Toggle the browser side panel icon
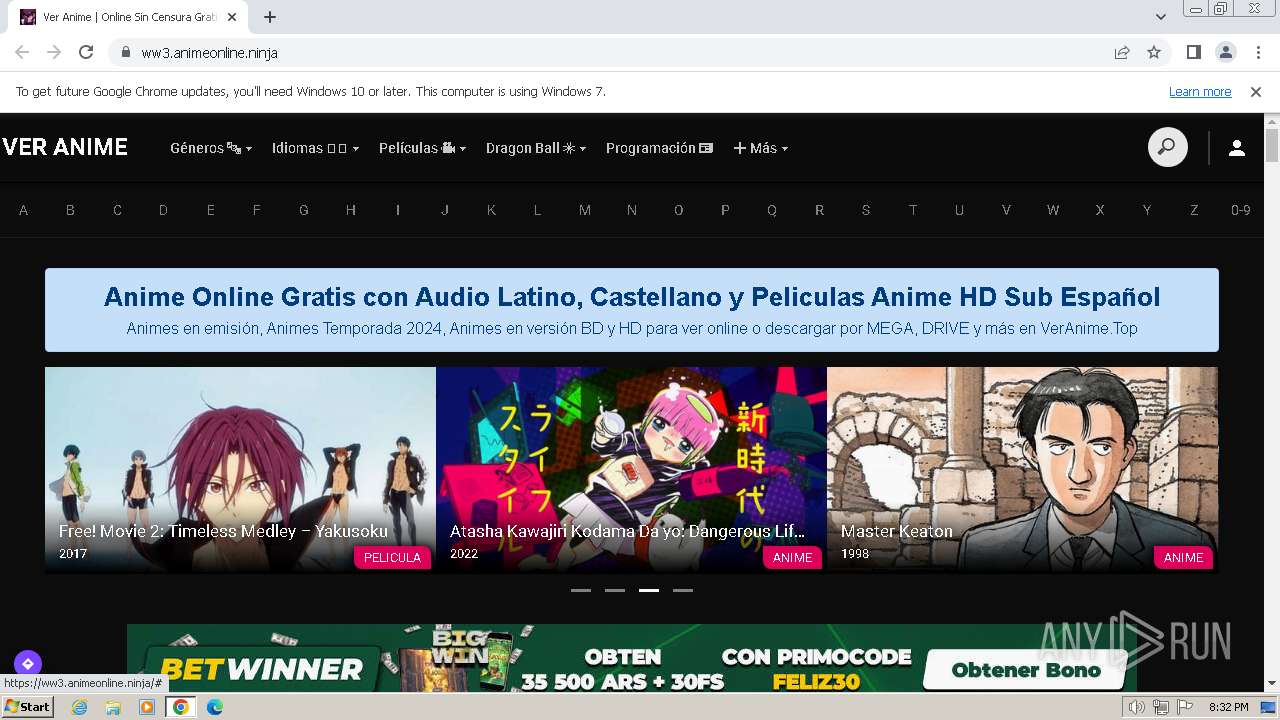 coord(1193,52)
